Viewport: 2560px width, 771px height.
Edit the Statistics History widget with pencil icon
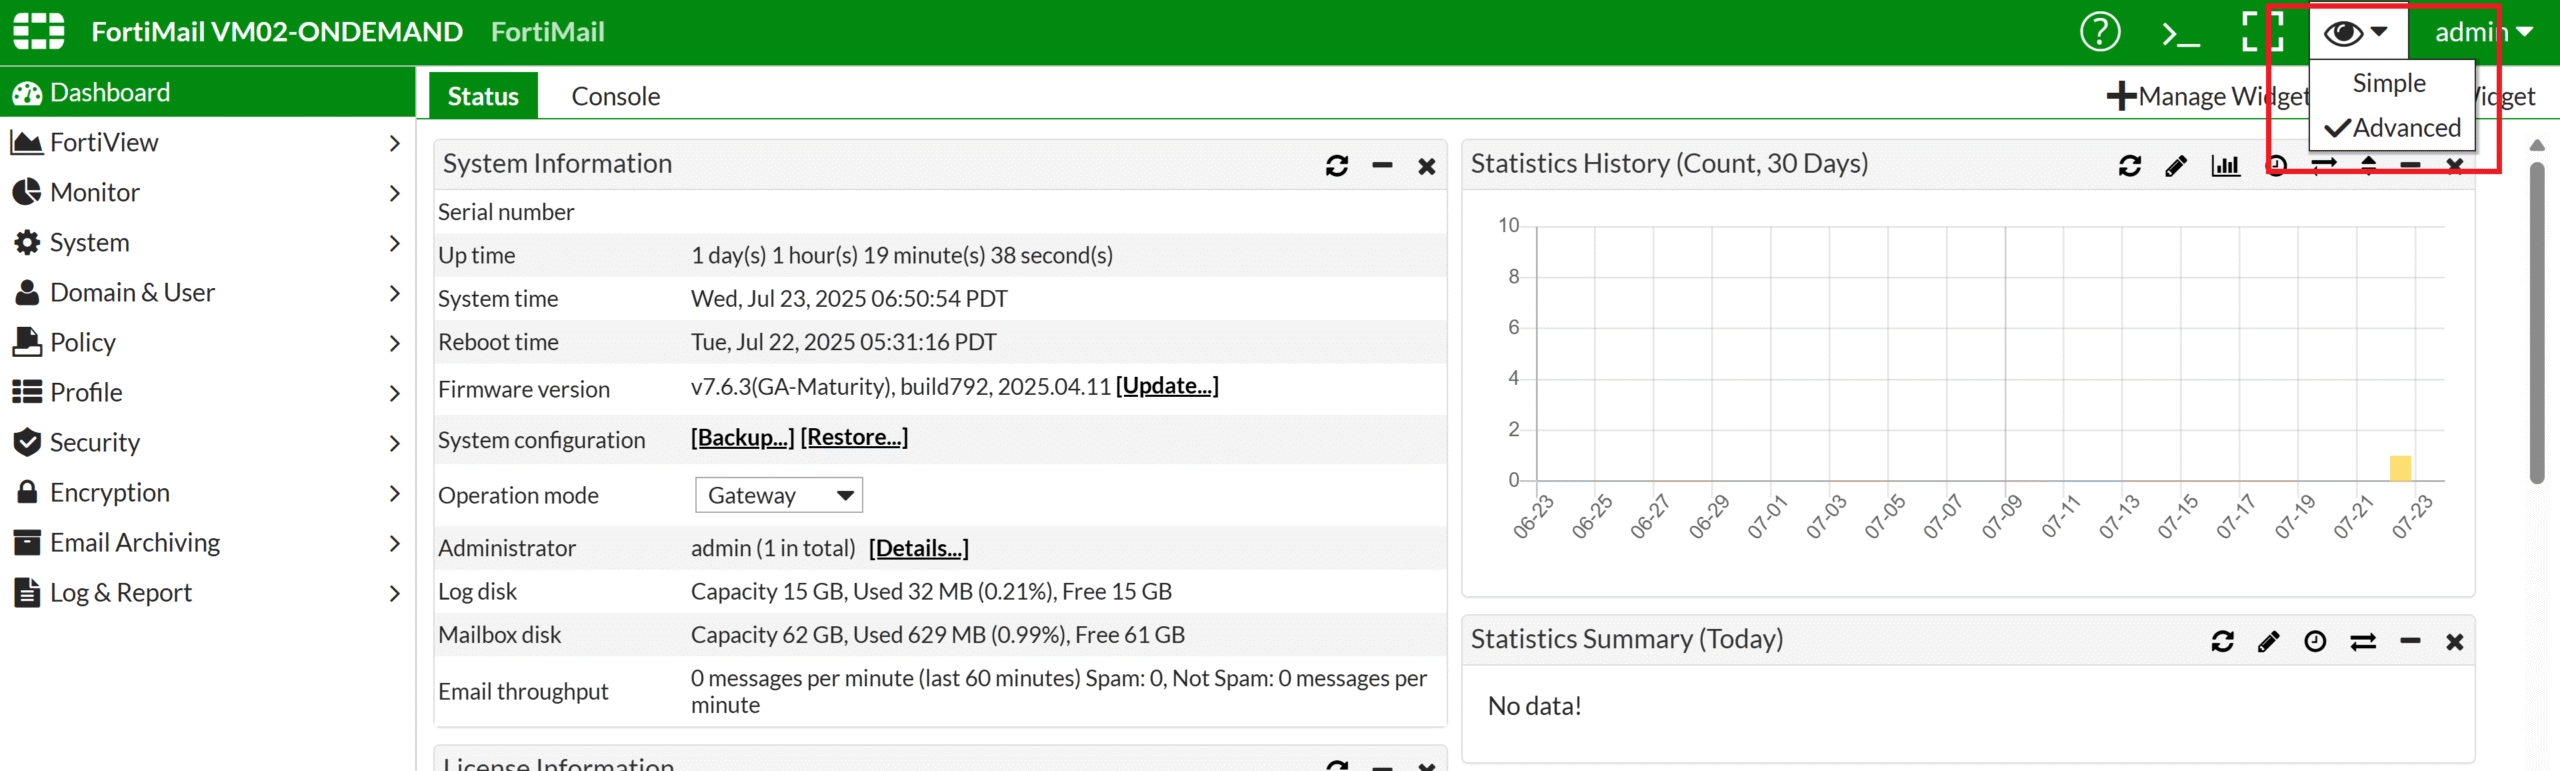pyautogui.click(x=2176, y=166)
